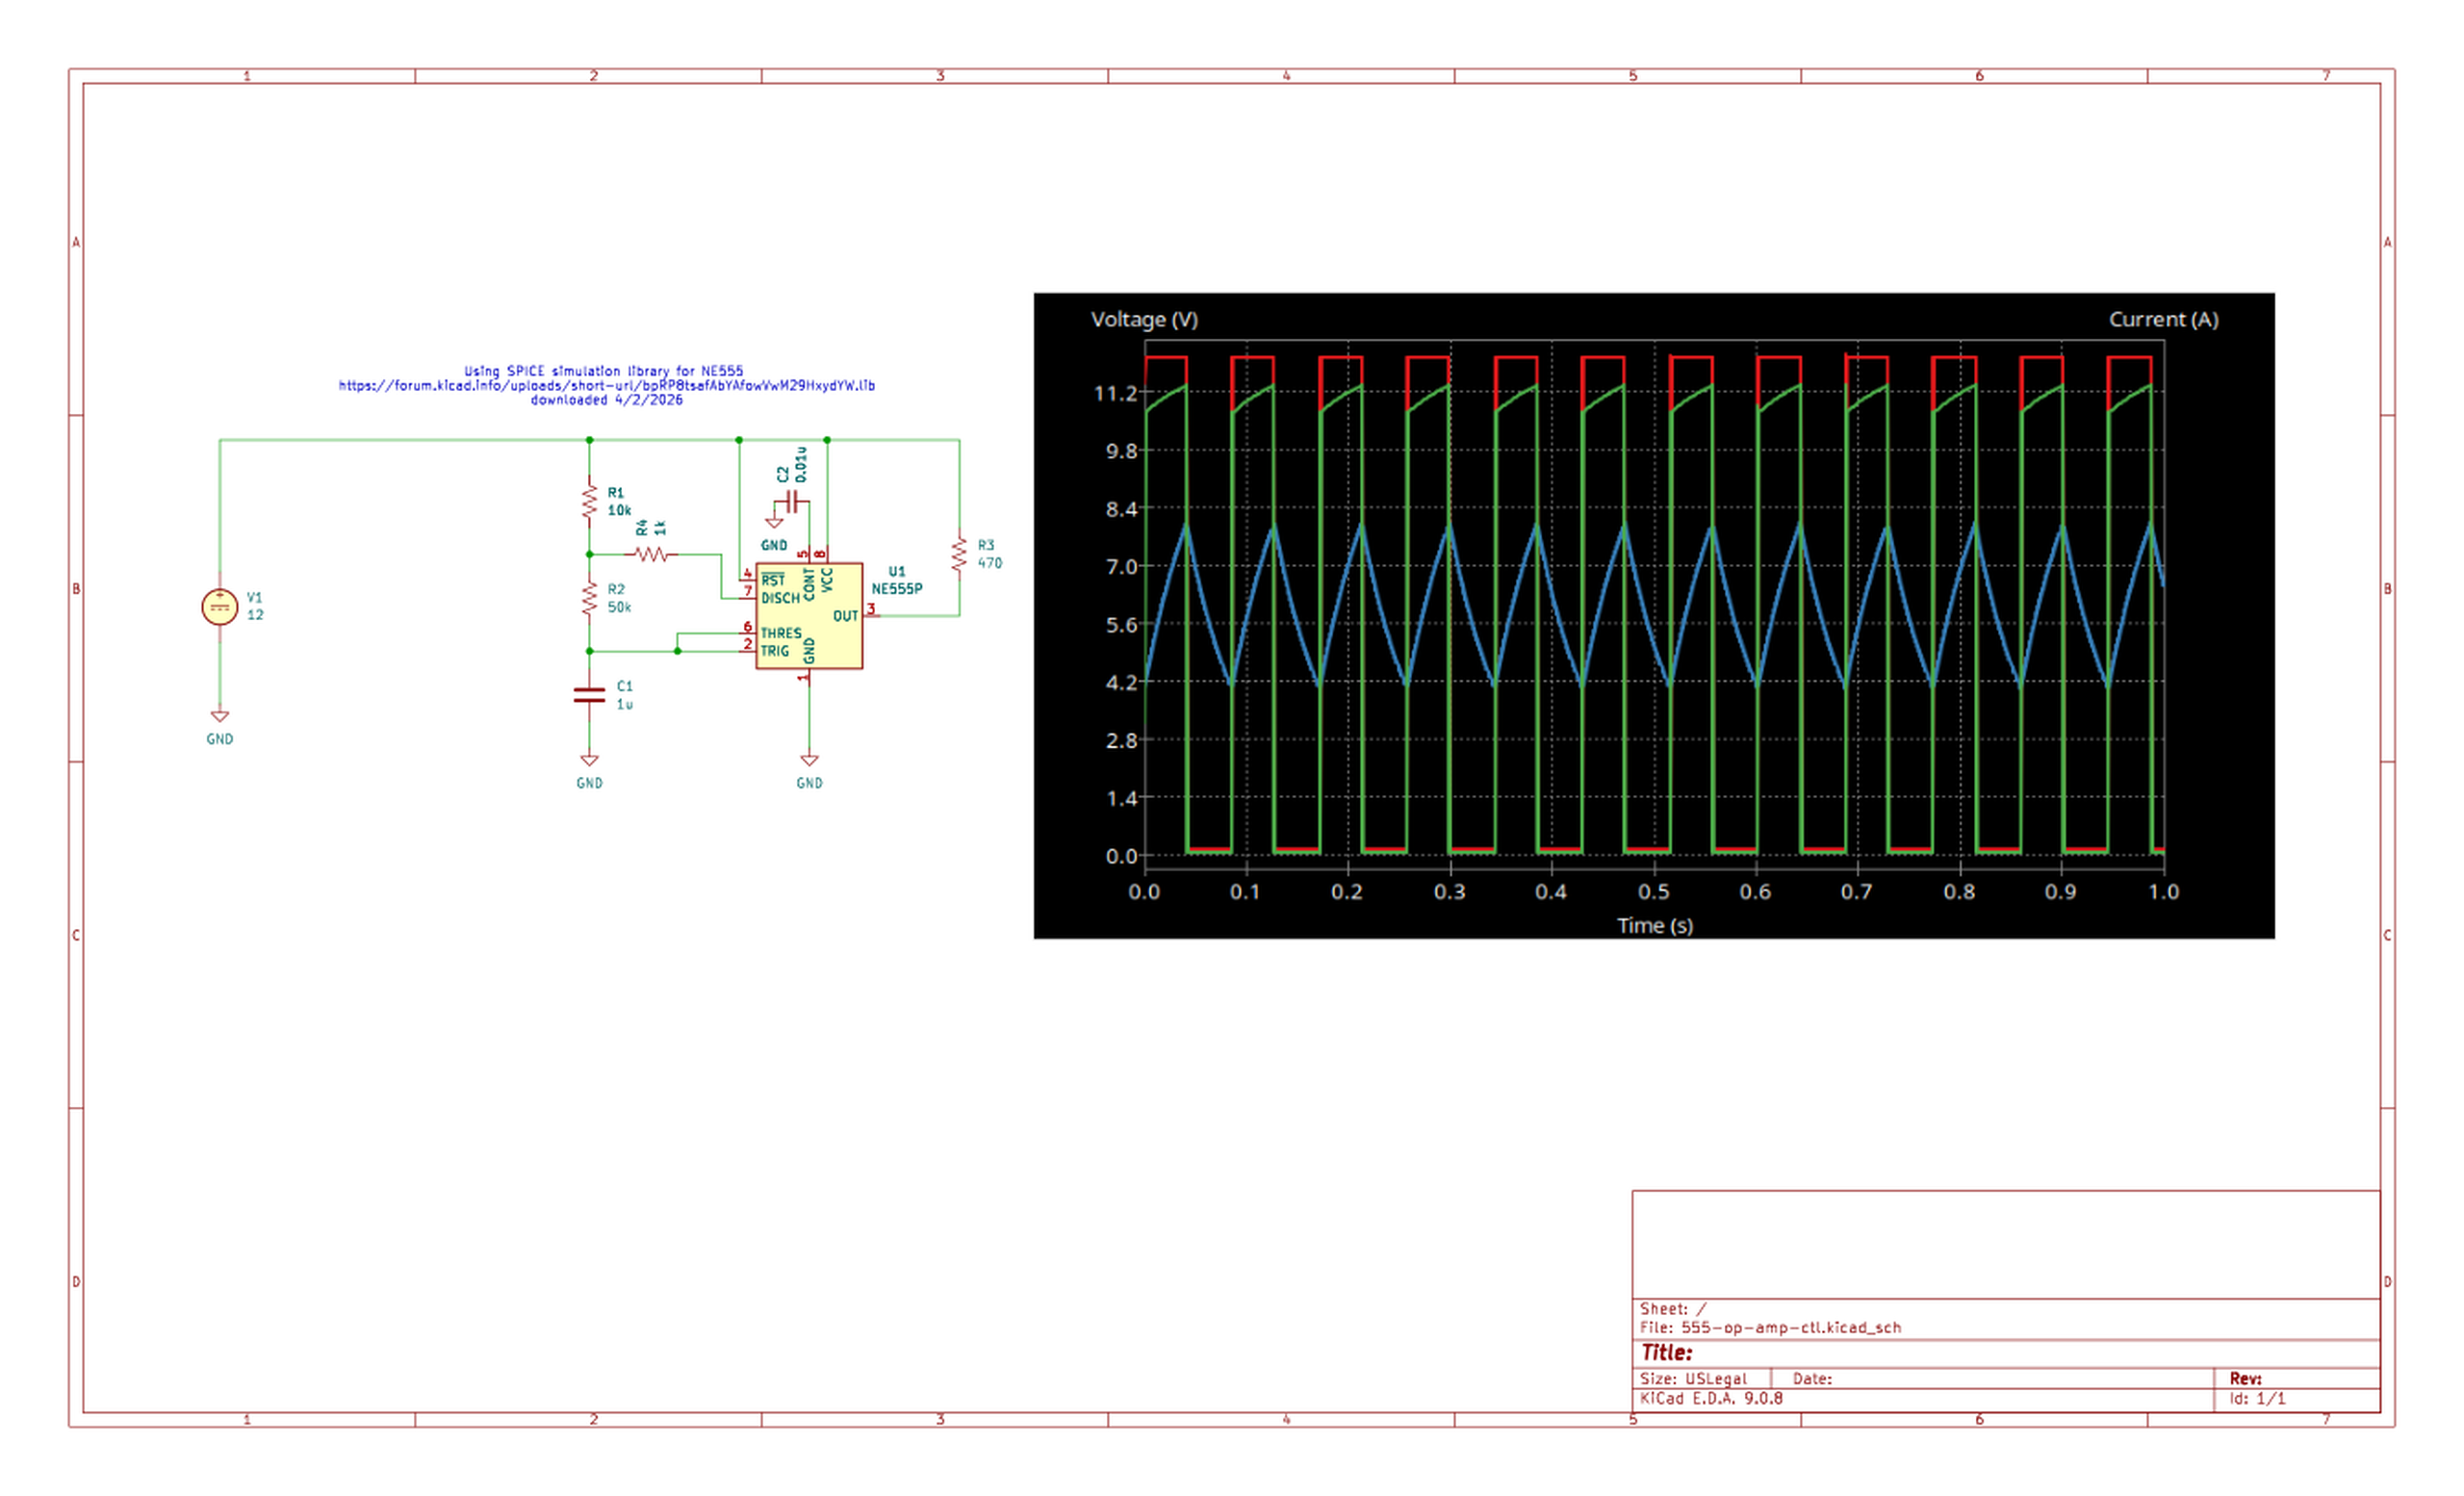Click the DISCH pin label
2464x1496 pixels.
tap(780, 598)
